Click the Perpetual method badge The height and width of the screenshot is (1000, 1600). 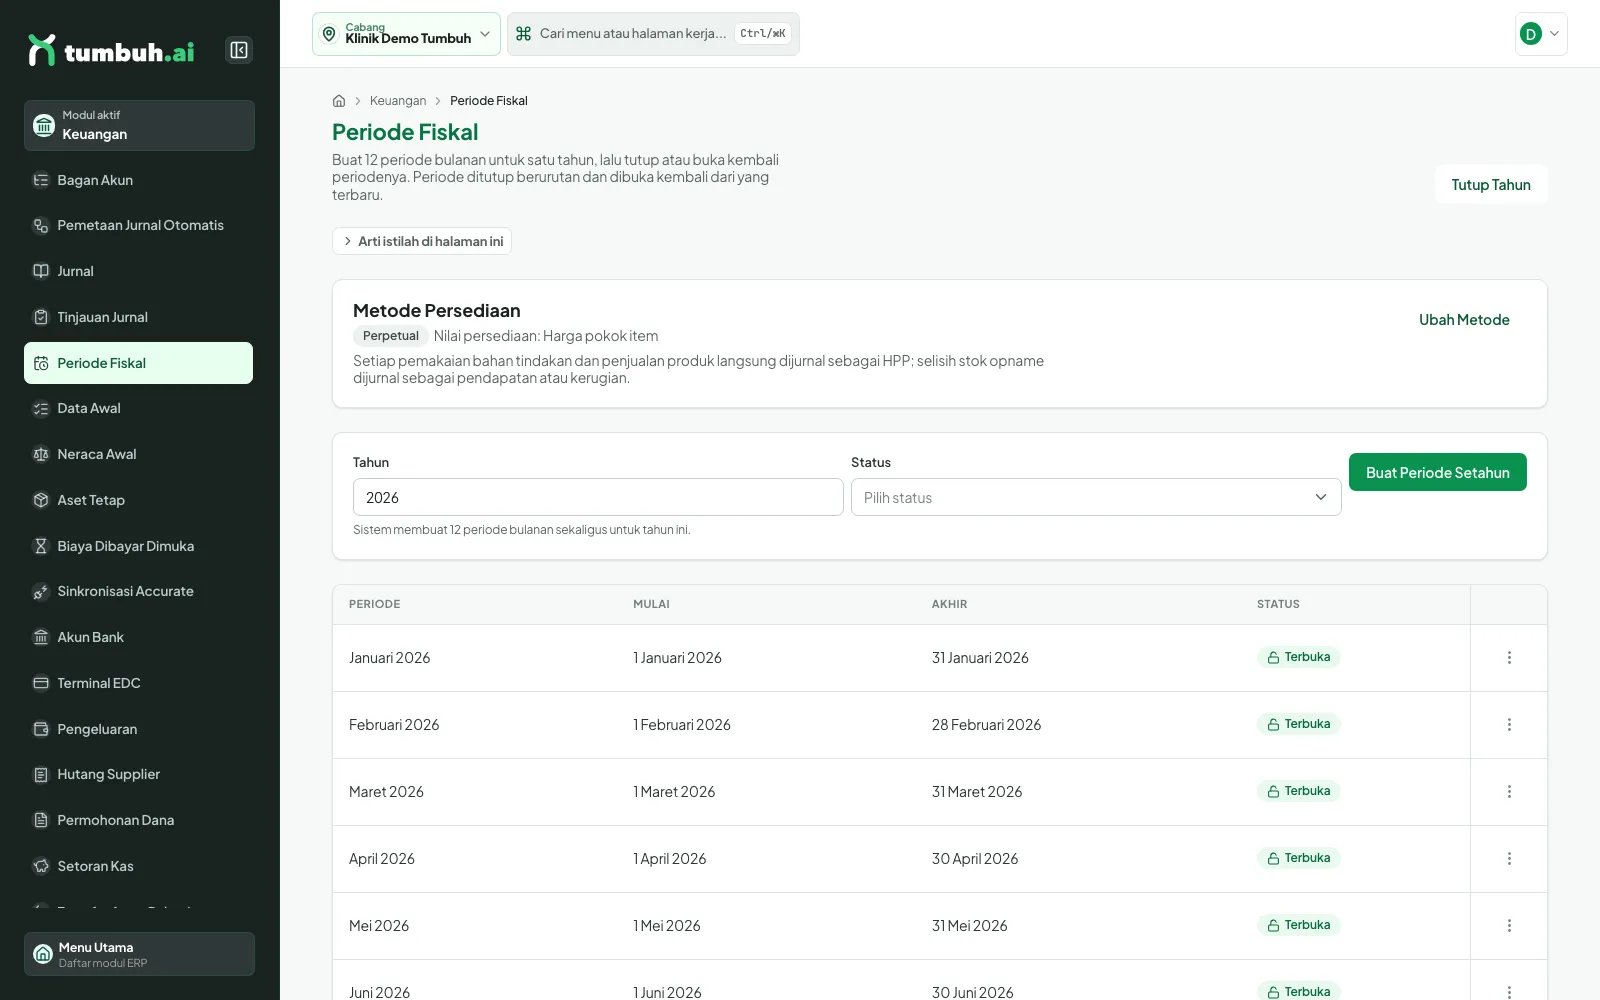[391, 336]
